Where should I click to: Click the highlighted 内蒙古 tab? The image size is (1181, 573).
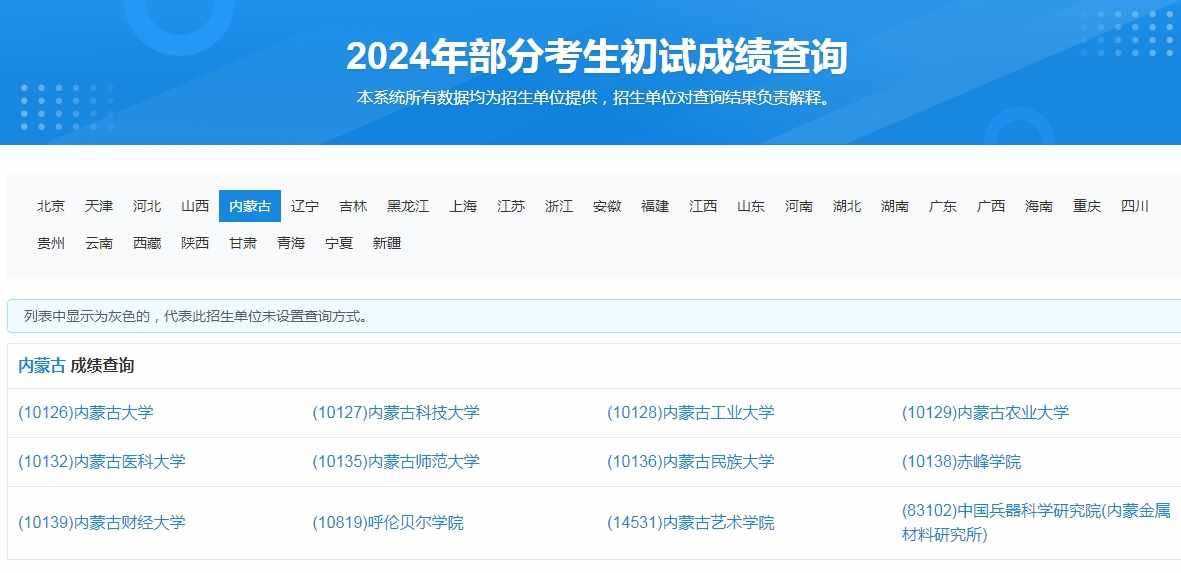(x=249, y=206)
